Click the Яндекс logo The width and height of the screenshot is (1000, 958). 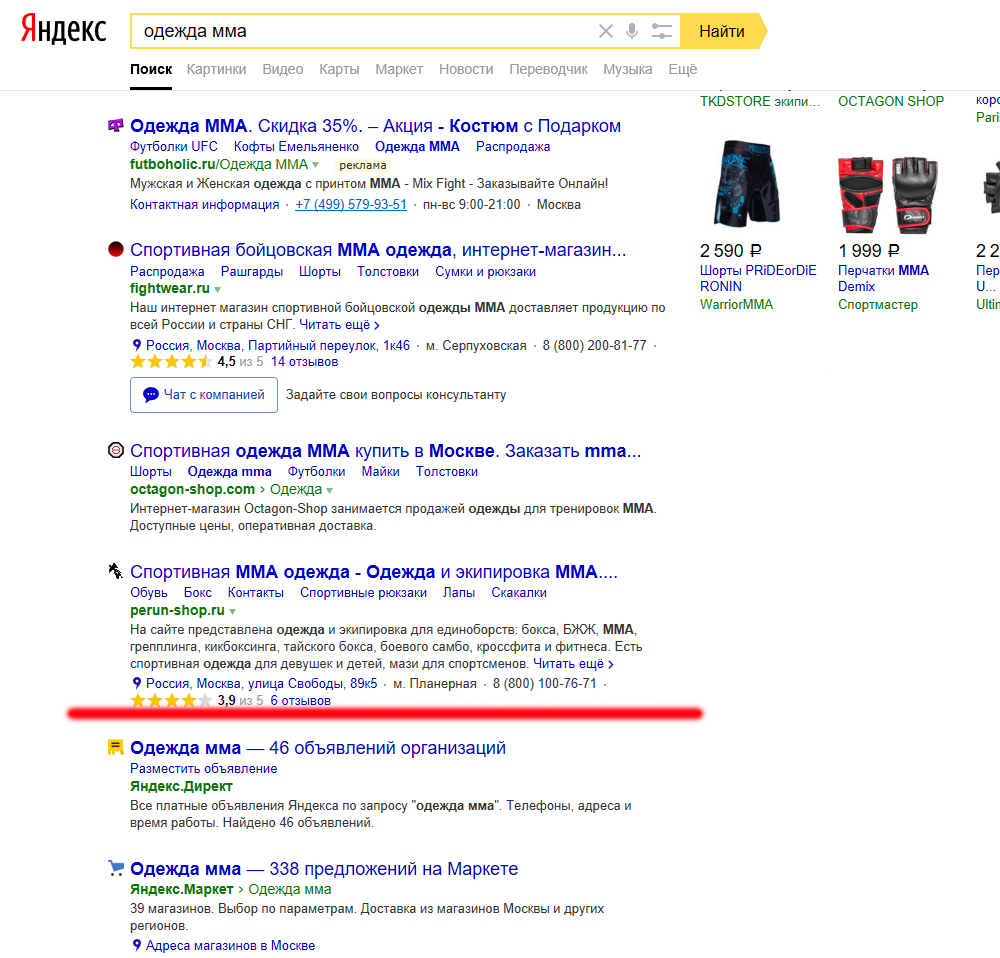(63, 30)
